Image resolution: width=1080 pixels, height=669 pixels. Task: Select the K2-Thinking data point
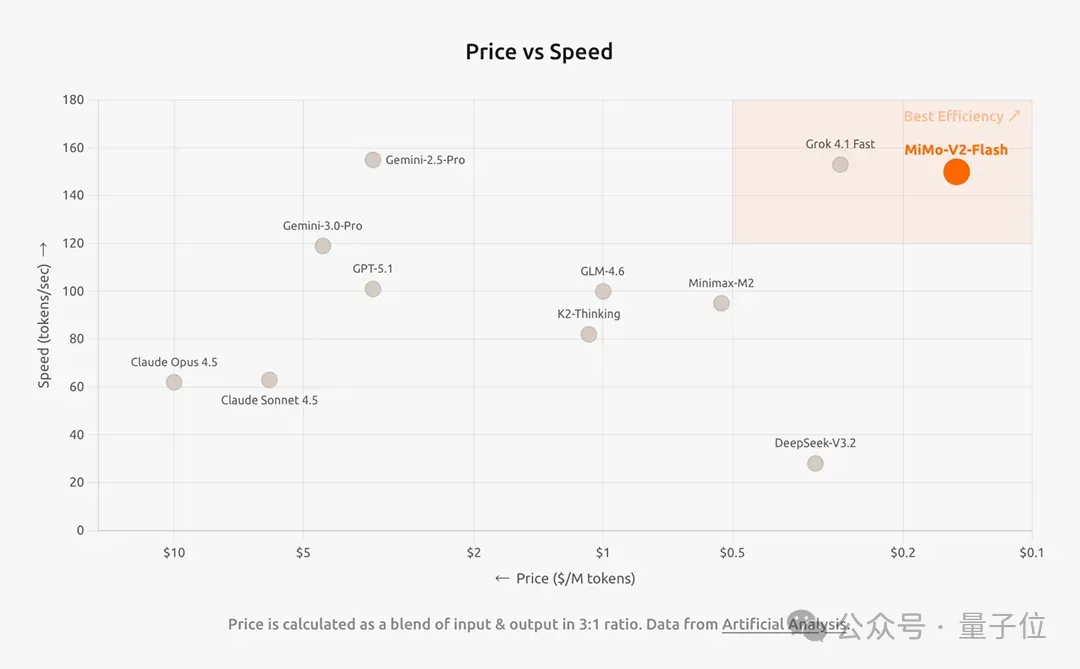[589, 334]
